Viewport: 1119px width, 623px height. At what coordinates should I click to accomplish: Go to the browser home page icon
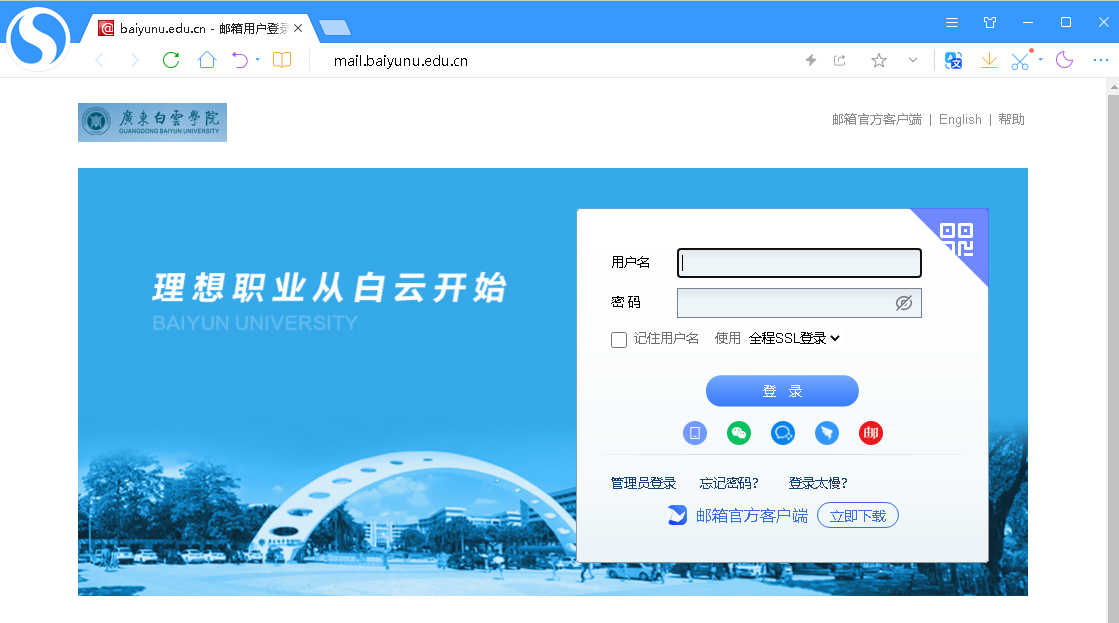[207, 60]
